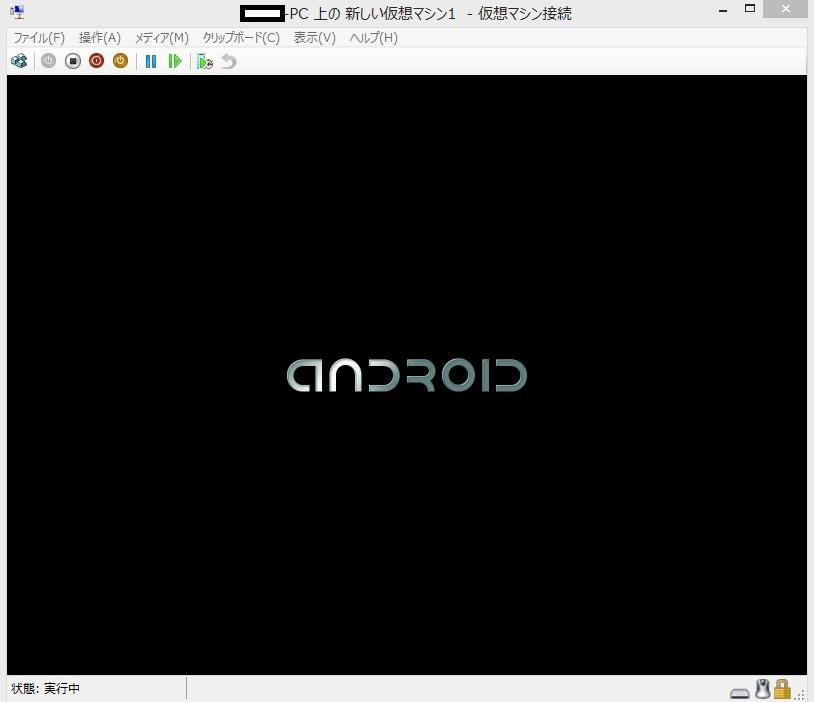Close the virtual machine connection window
The width and height of the screenshot is (814, 702).
point(785,9)
